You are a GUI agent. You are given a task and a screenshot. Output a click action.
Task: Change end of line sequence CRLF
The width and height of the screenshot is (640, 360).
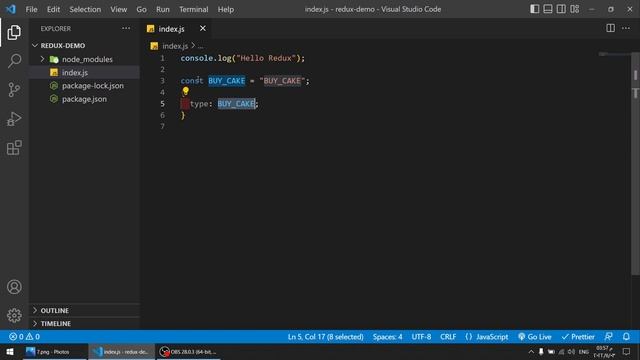(x=448, y=337)
